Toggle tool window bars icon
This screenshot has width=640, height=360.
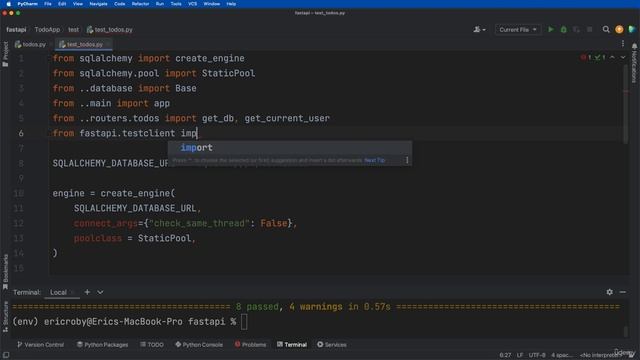tap(6, 355)
